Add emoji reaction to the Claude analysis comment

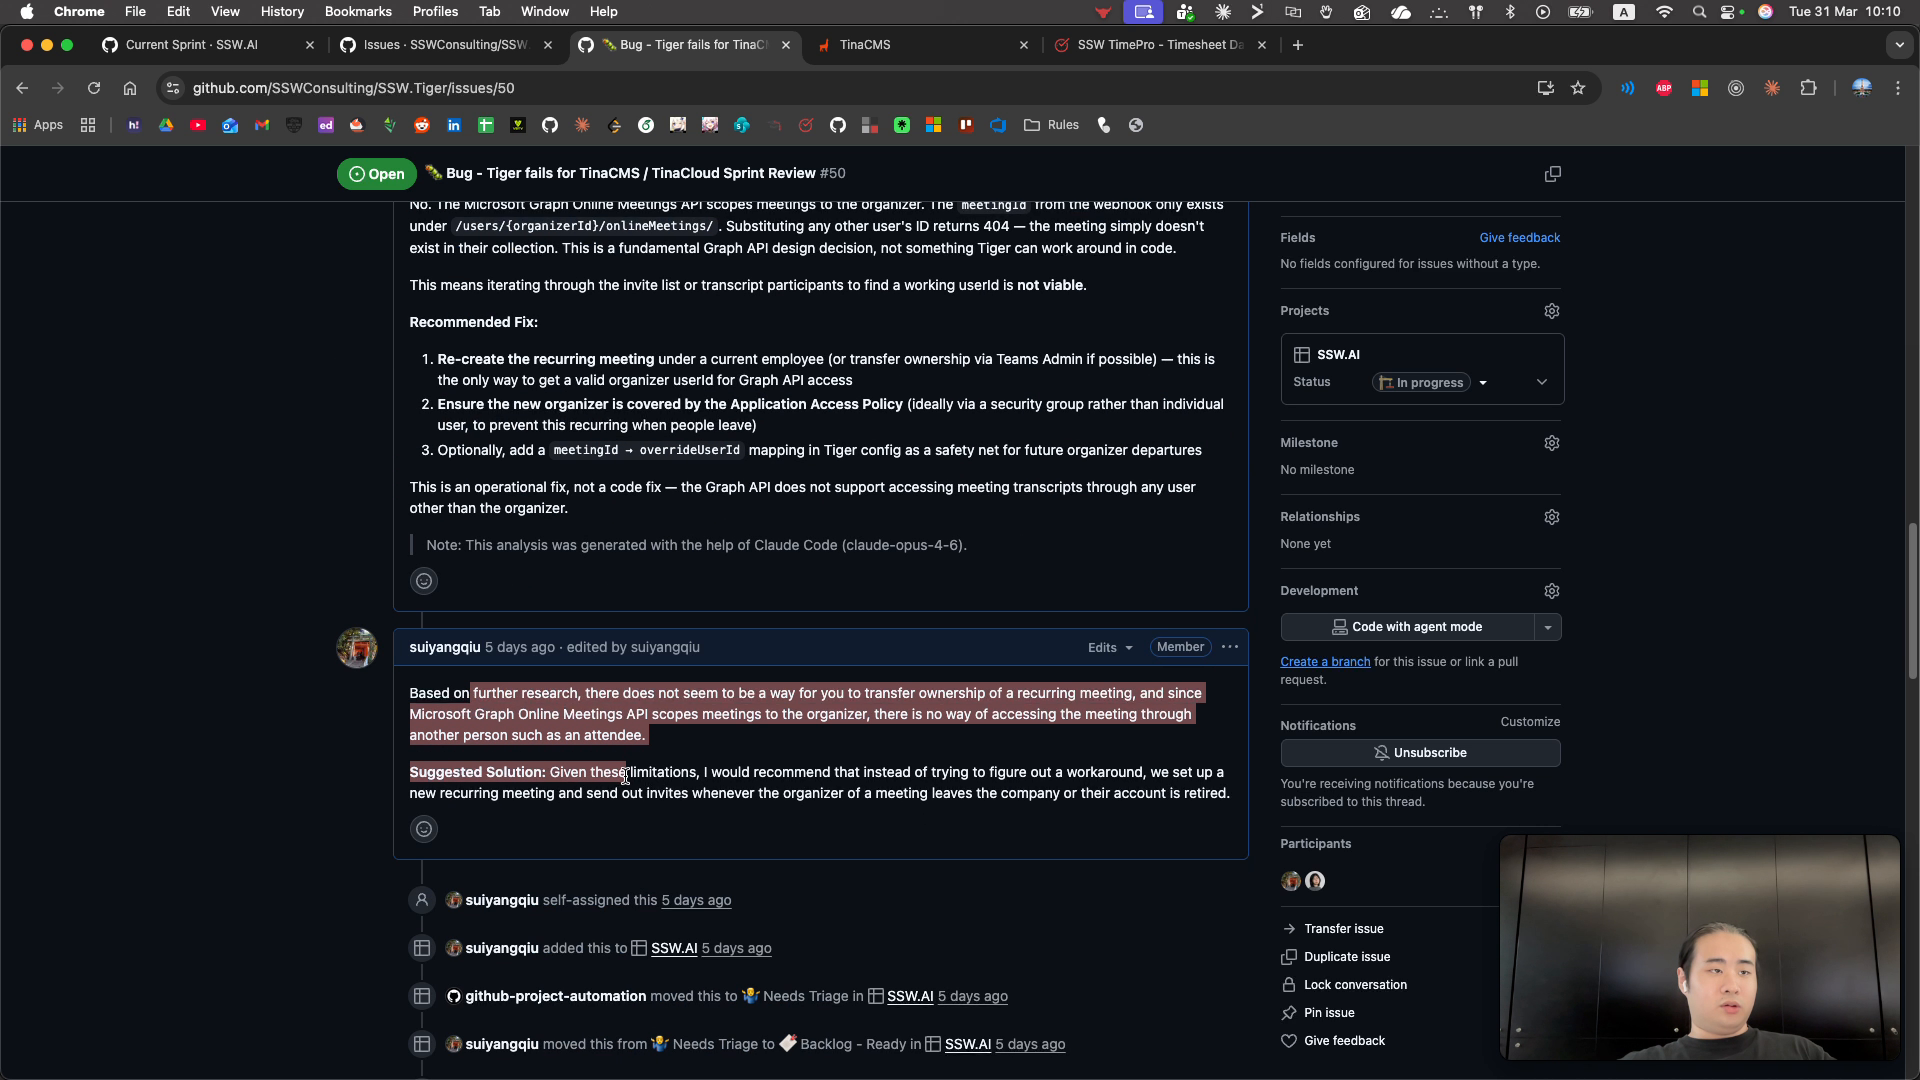pos(424,581)
